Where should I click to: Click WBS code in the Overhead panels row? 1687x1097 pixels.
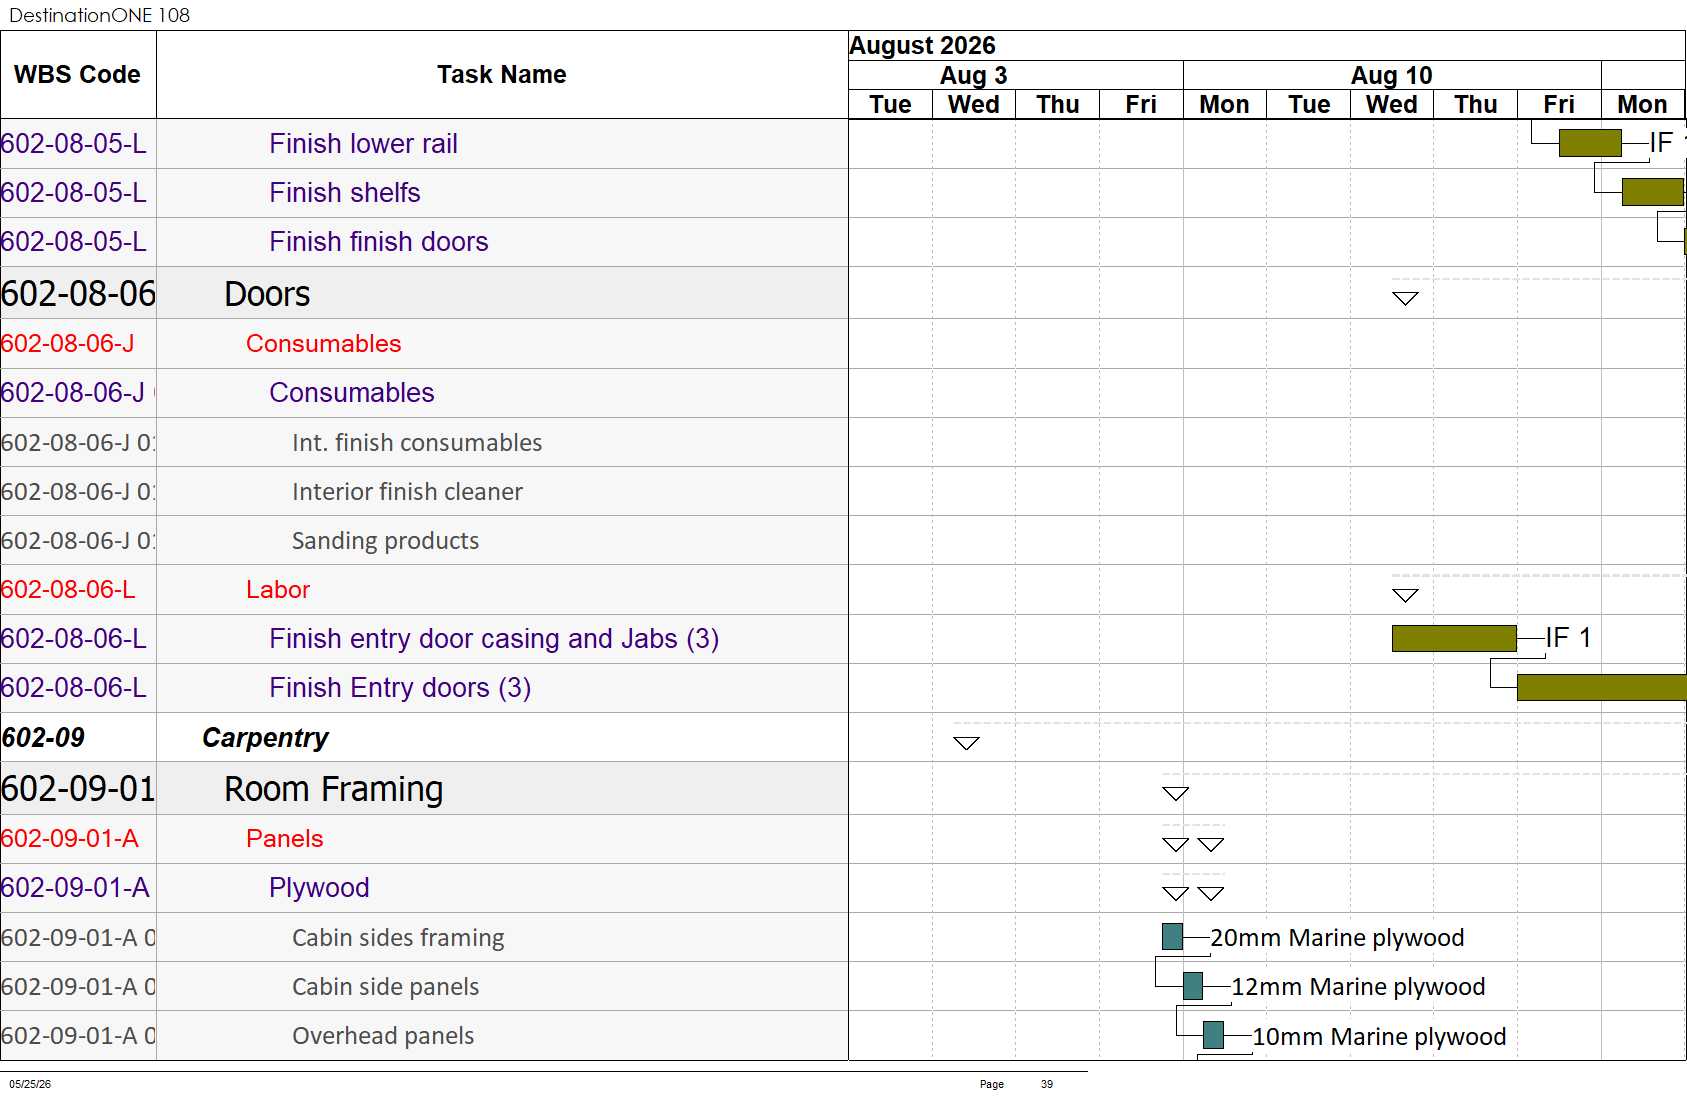(78, 1036)
